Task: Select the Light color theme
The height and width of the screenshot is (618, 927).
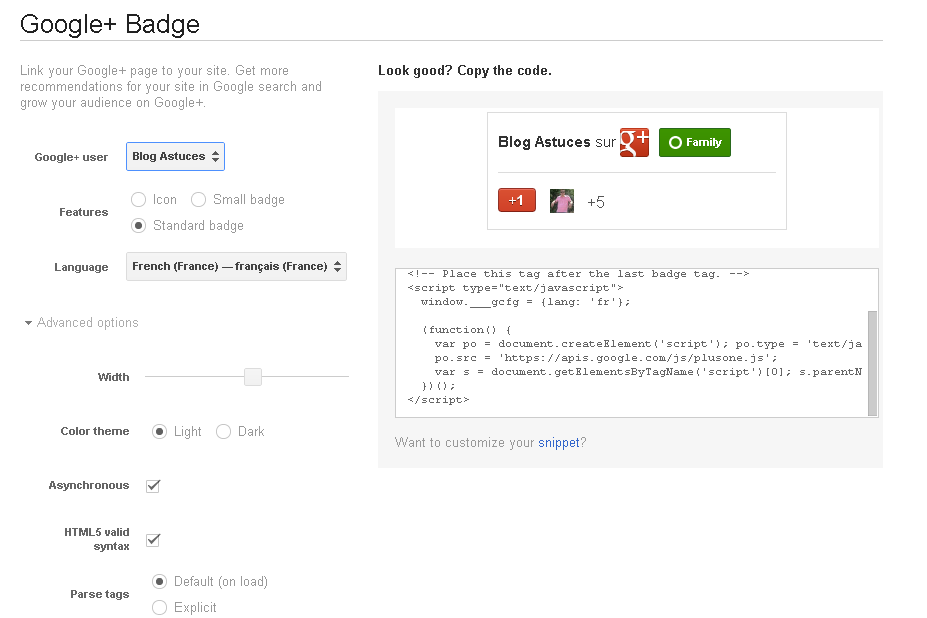Action: pos(160,432)
